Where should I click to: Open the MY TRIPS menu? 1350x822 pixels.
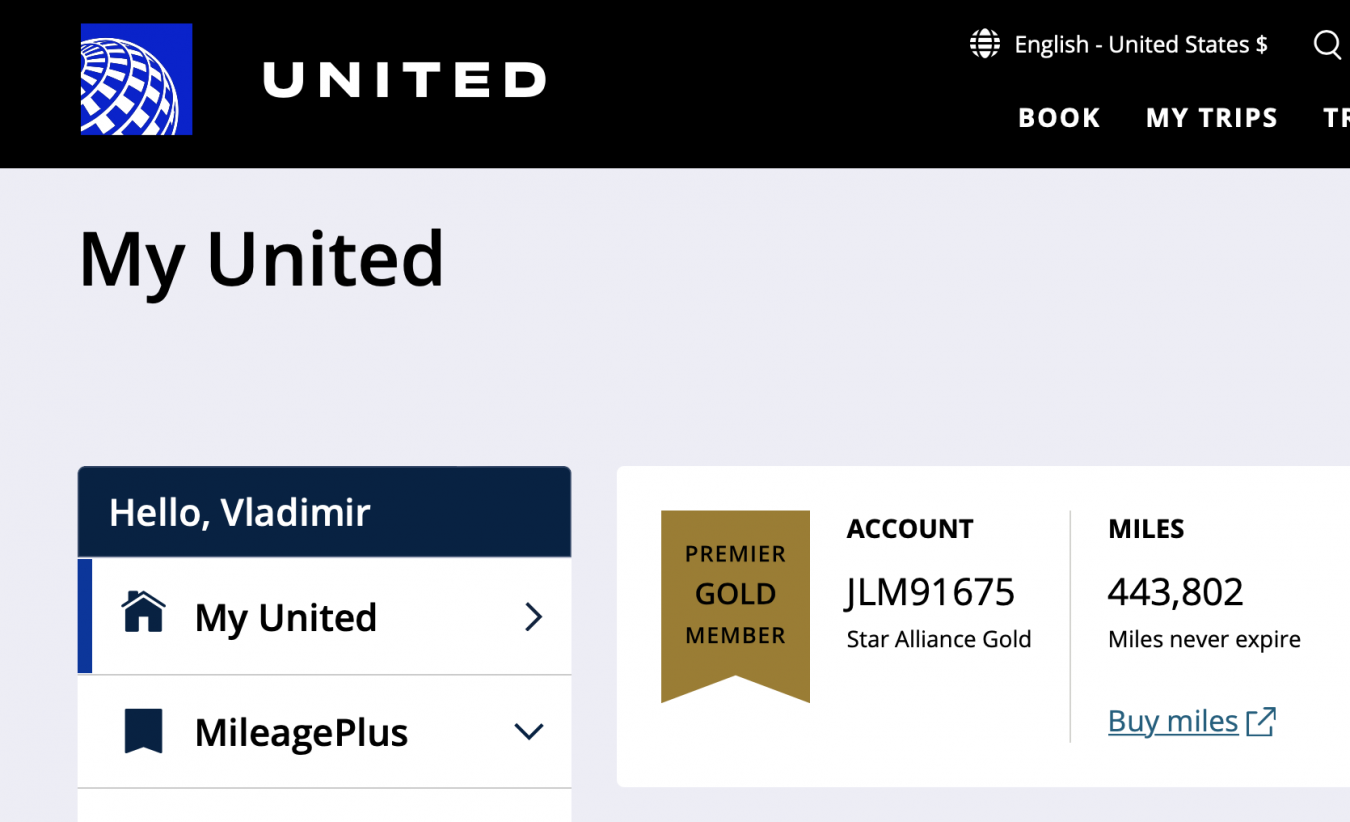point(1211,118)
